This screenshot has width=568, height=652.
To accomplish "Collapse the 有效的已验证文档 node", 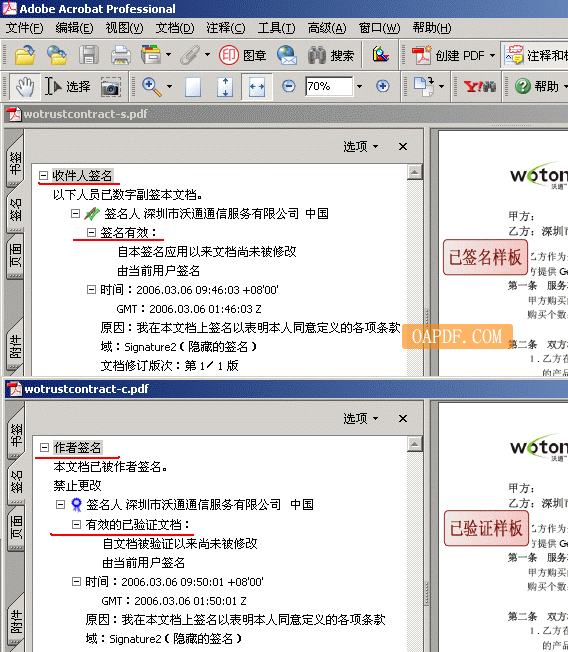I will (76, 524).
